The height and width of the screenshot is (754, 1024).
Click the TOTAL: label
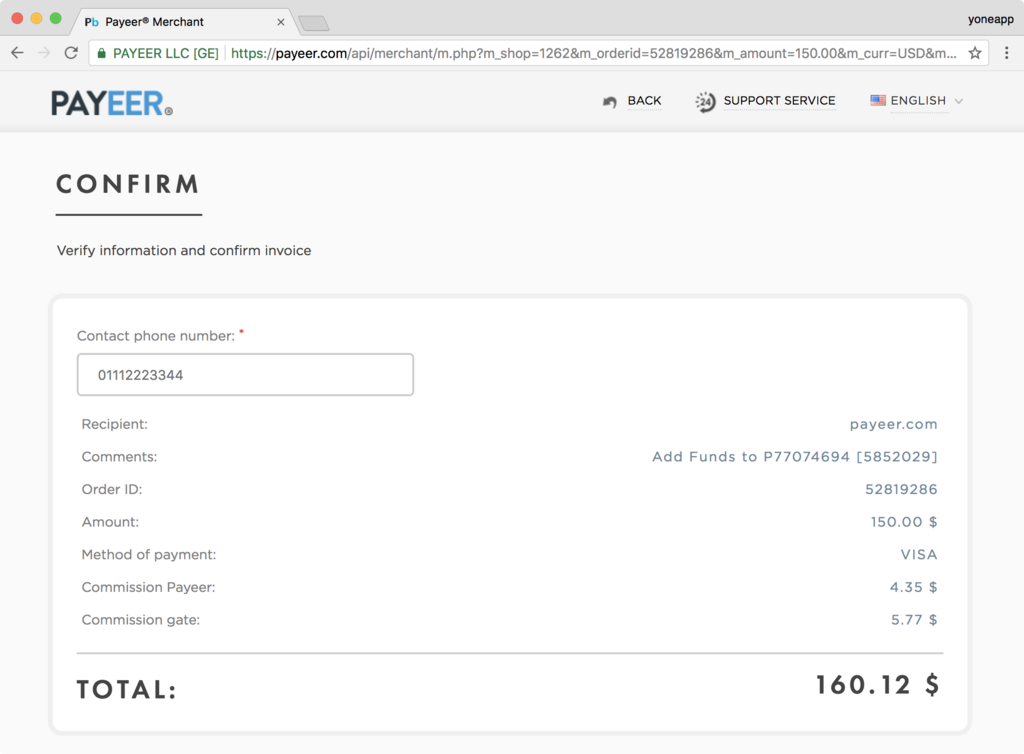click(127, 689)
